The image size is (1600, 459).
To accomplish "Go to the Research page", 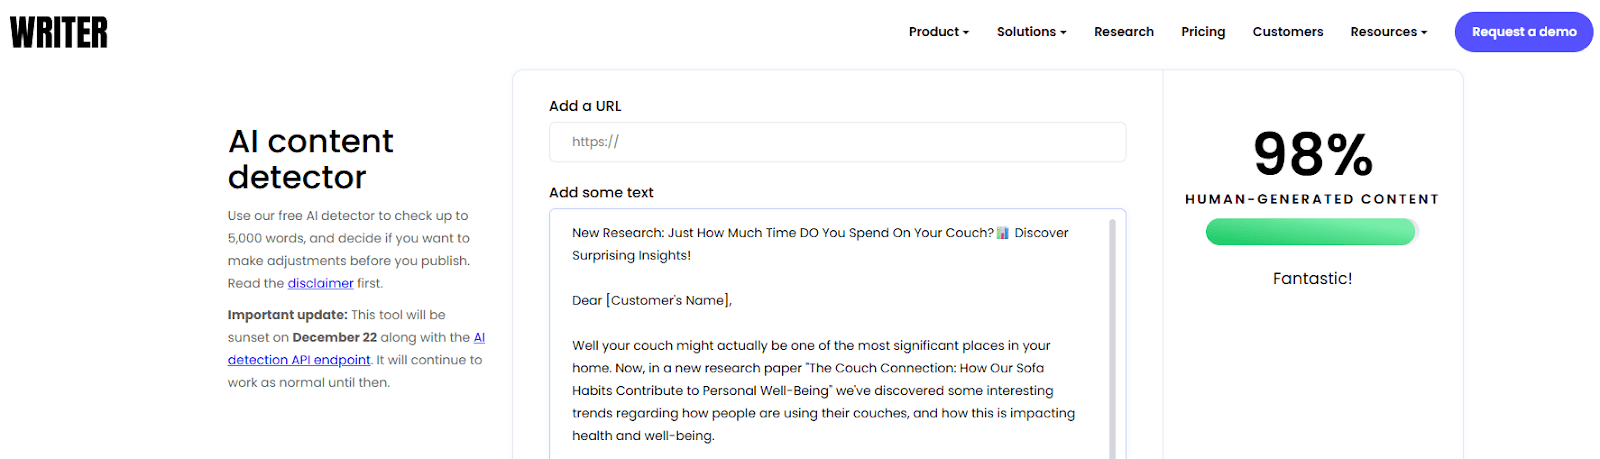I will pyautogui.click(x=1123, y=32).
